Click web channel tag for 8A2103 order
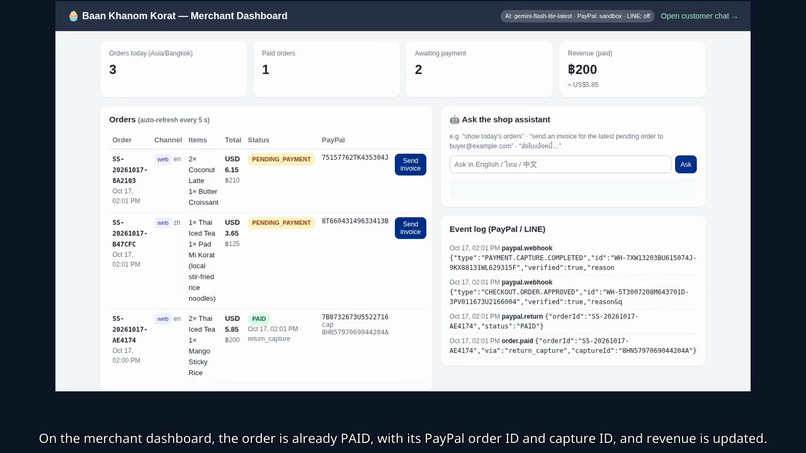 (162, 159)
